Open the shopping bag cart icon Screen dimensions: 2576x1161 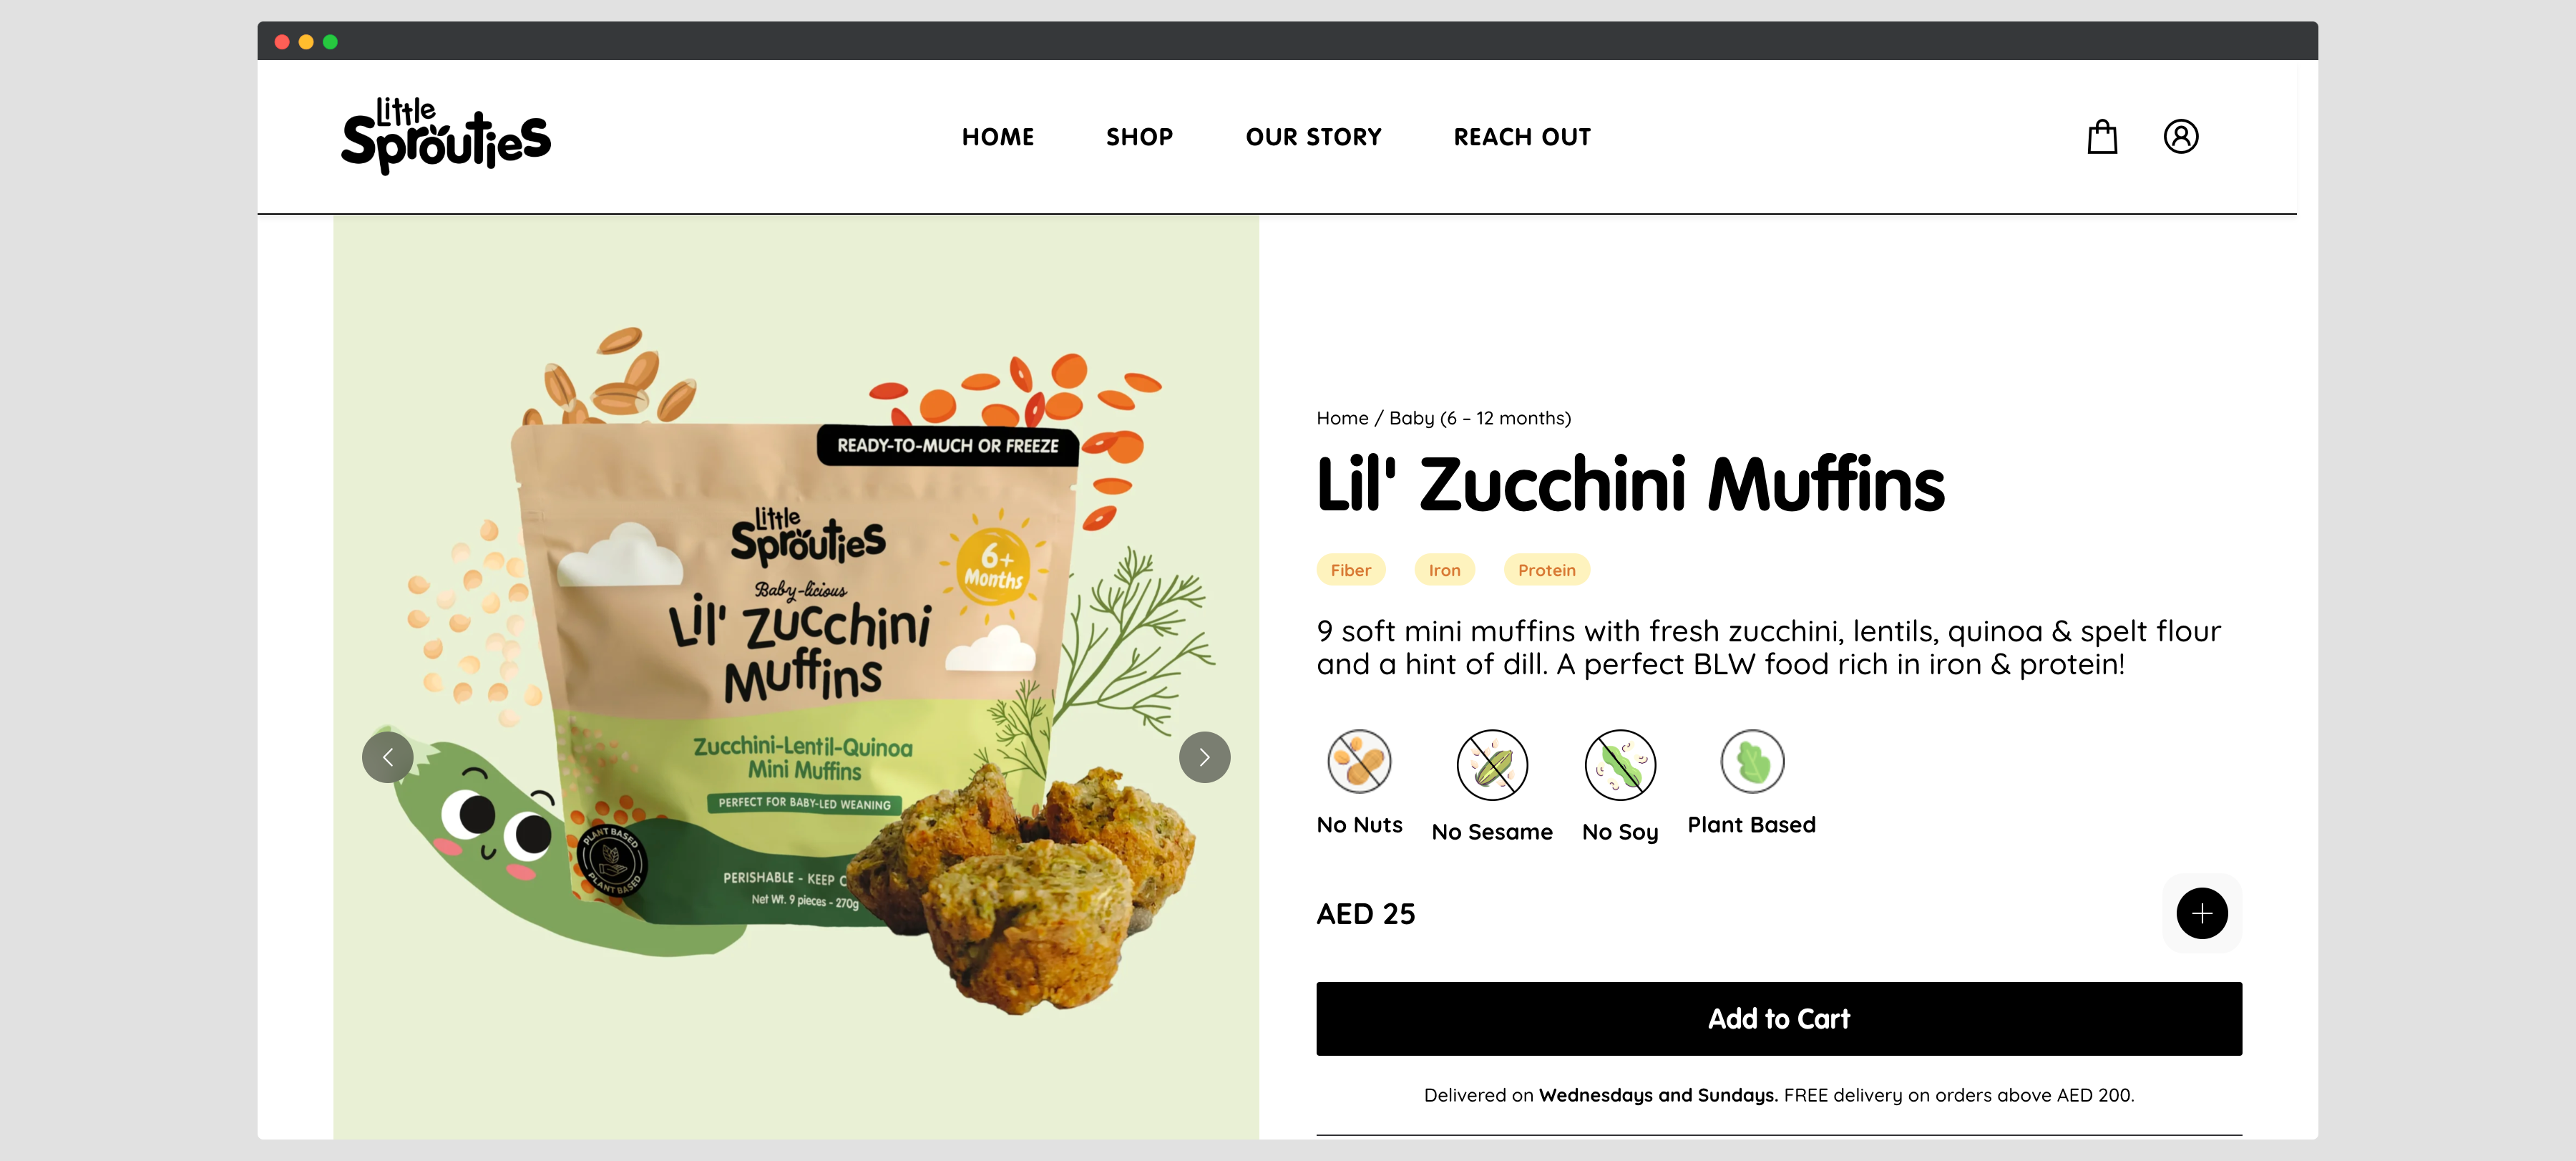coord(2102,136)
